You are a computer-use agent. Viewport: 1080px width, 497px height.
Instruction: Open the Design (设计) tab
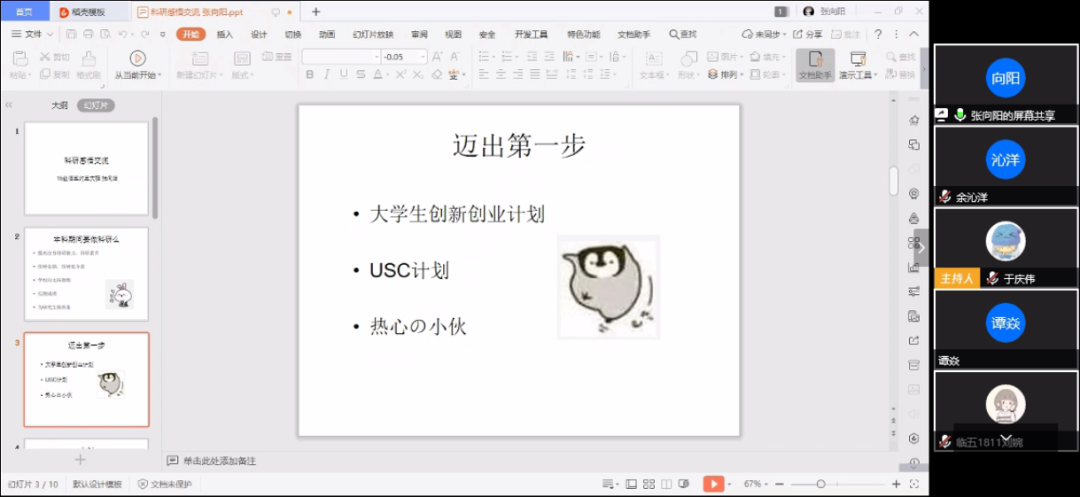click(x=259, y=34)
